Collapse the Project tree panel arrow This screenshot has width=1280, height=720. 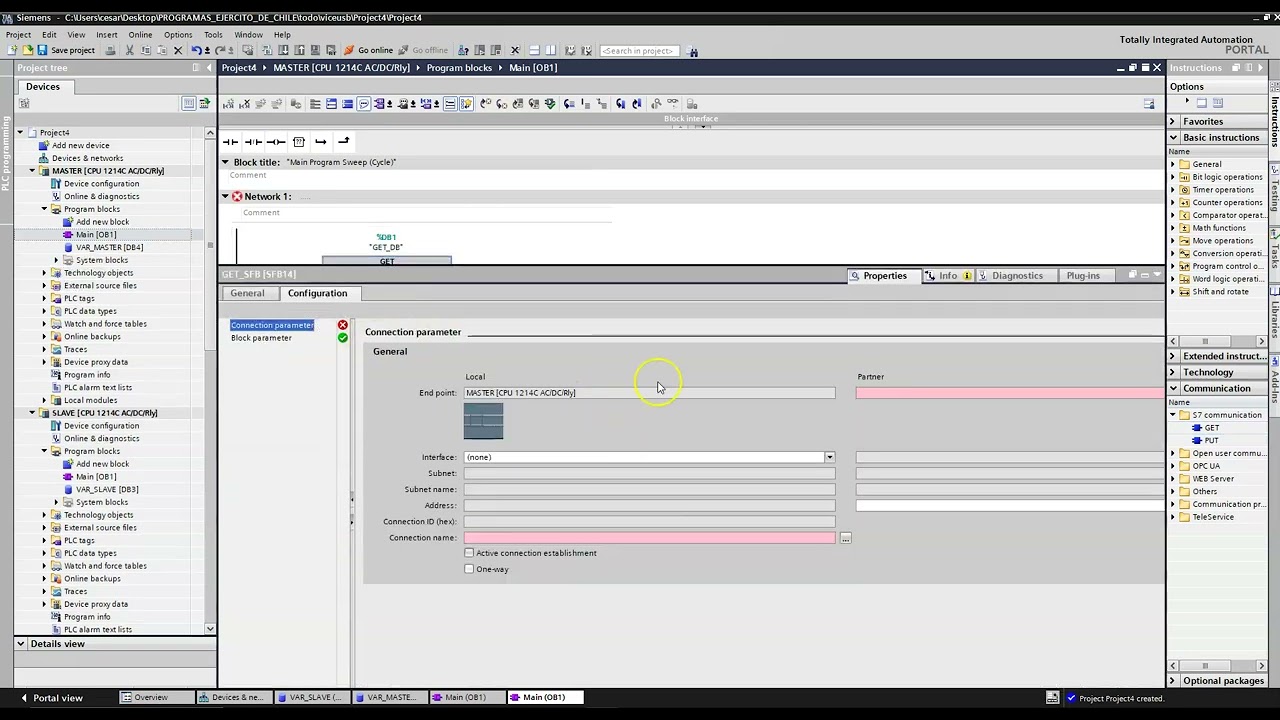point(209,68)
